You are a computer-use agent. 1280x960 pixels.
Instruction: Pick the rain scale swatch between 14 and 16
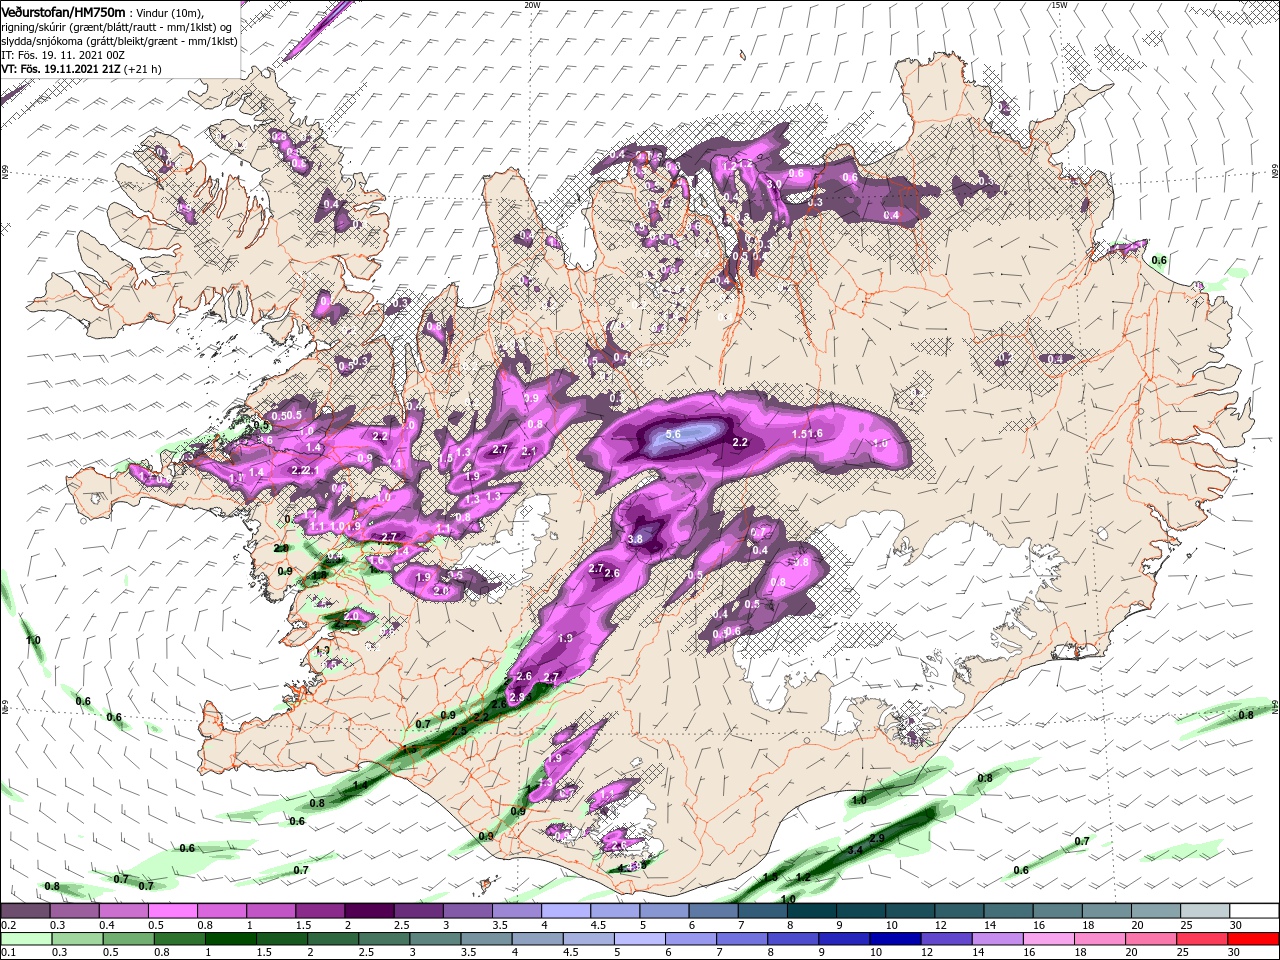[x=997, y=940]
